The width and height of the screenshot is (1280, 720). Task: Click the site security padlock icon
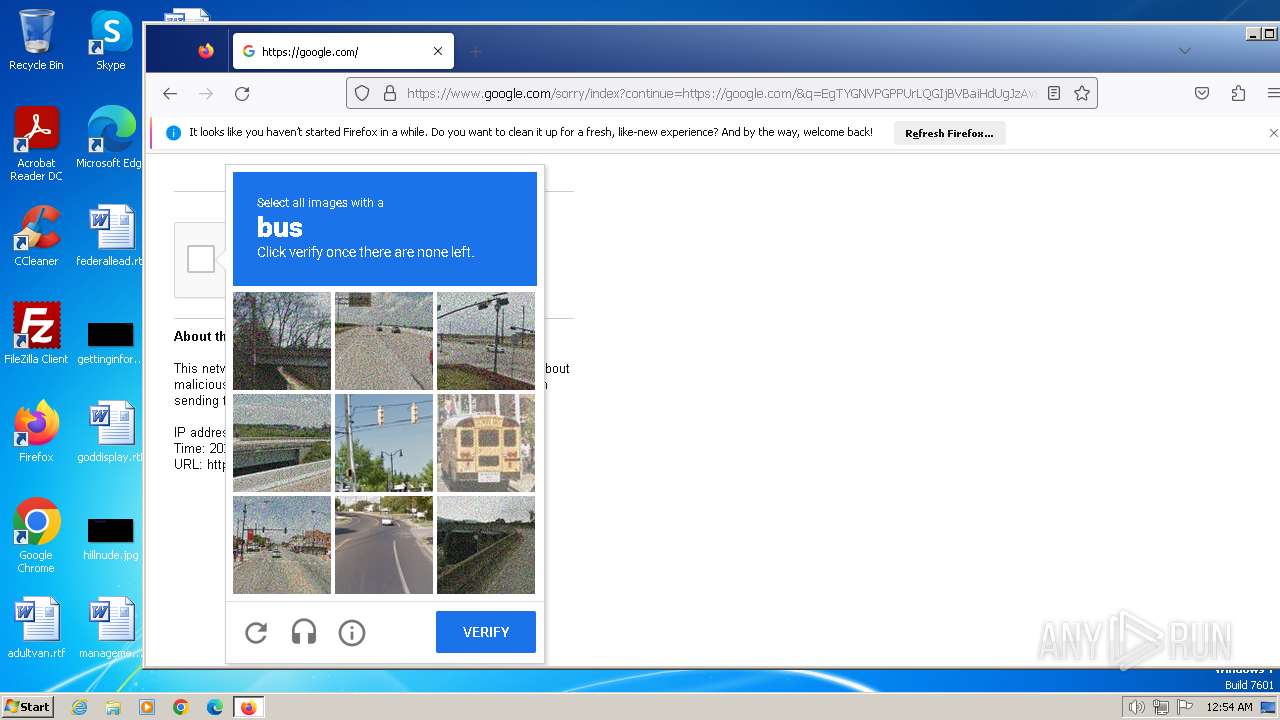(x=390, y=93)
